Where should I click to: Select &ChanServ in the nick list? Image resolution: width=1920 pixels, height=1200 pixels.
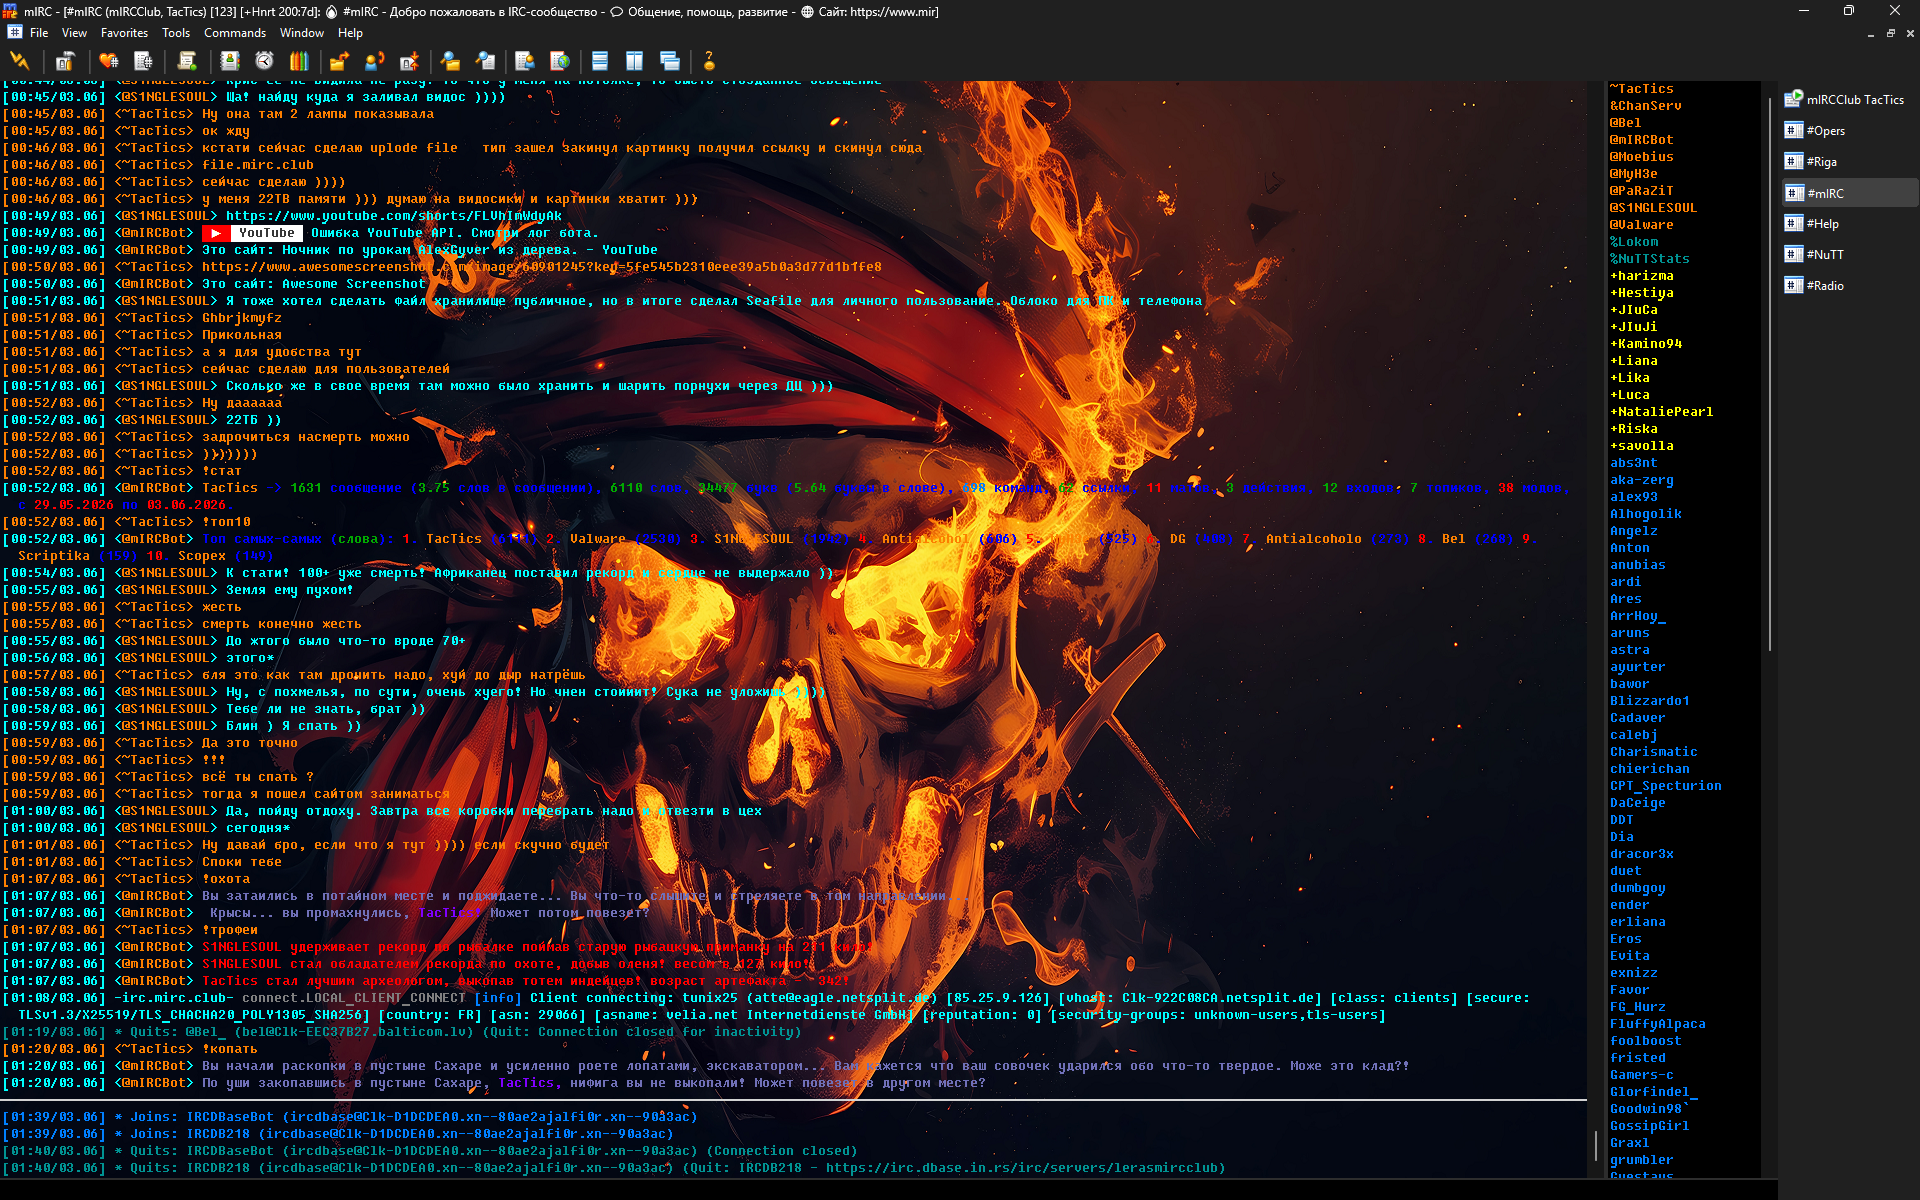[1645, 106]
